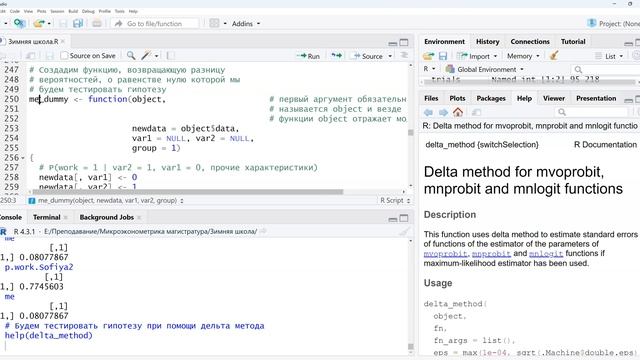The image size is (640, 360).
Task: Switch to the History tab
Action: point(487,42)
